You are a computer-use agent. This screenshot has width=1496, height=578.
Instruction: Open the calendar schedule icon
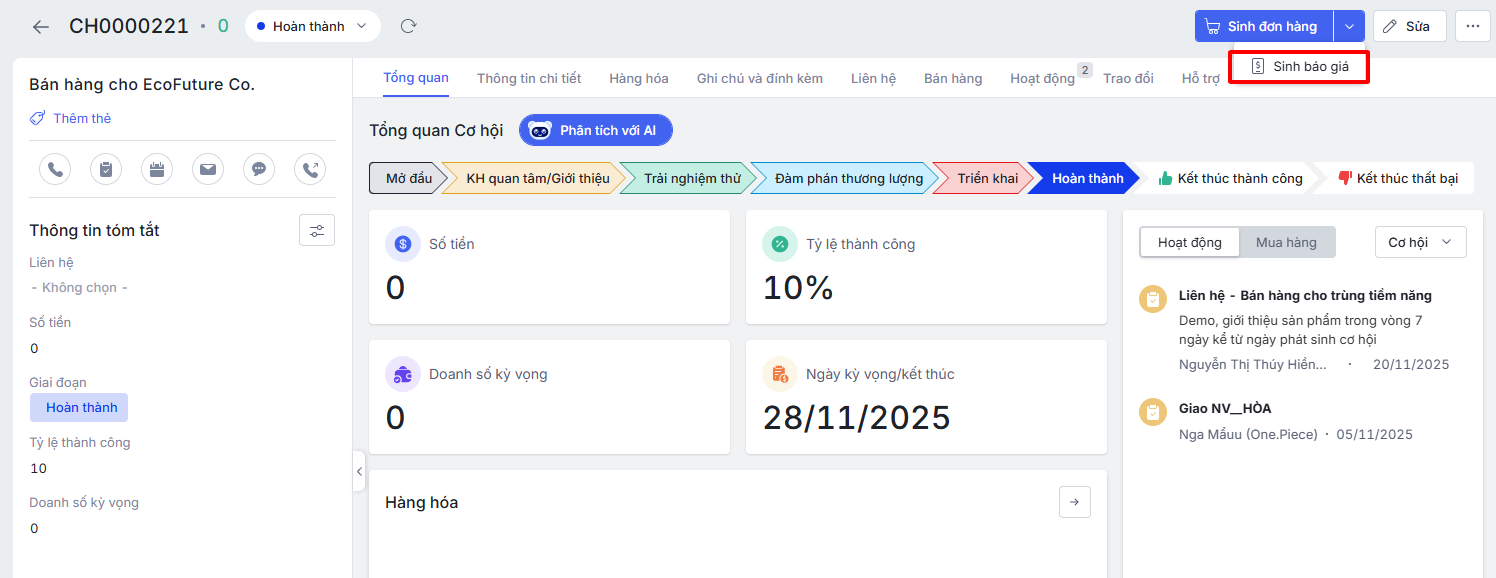point(157,169)
